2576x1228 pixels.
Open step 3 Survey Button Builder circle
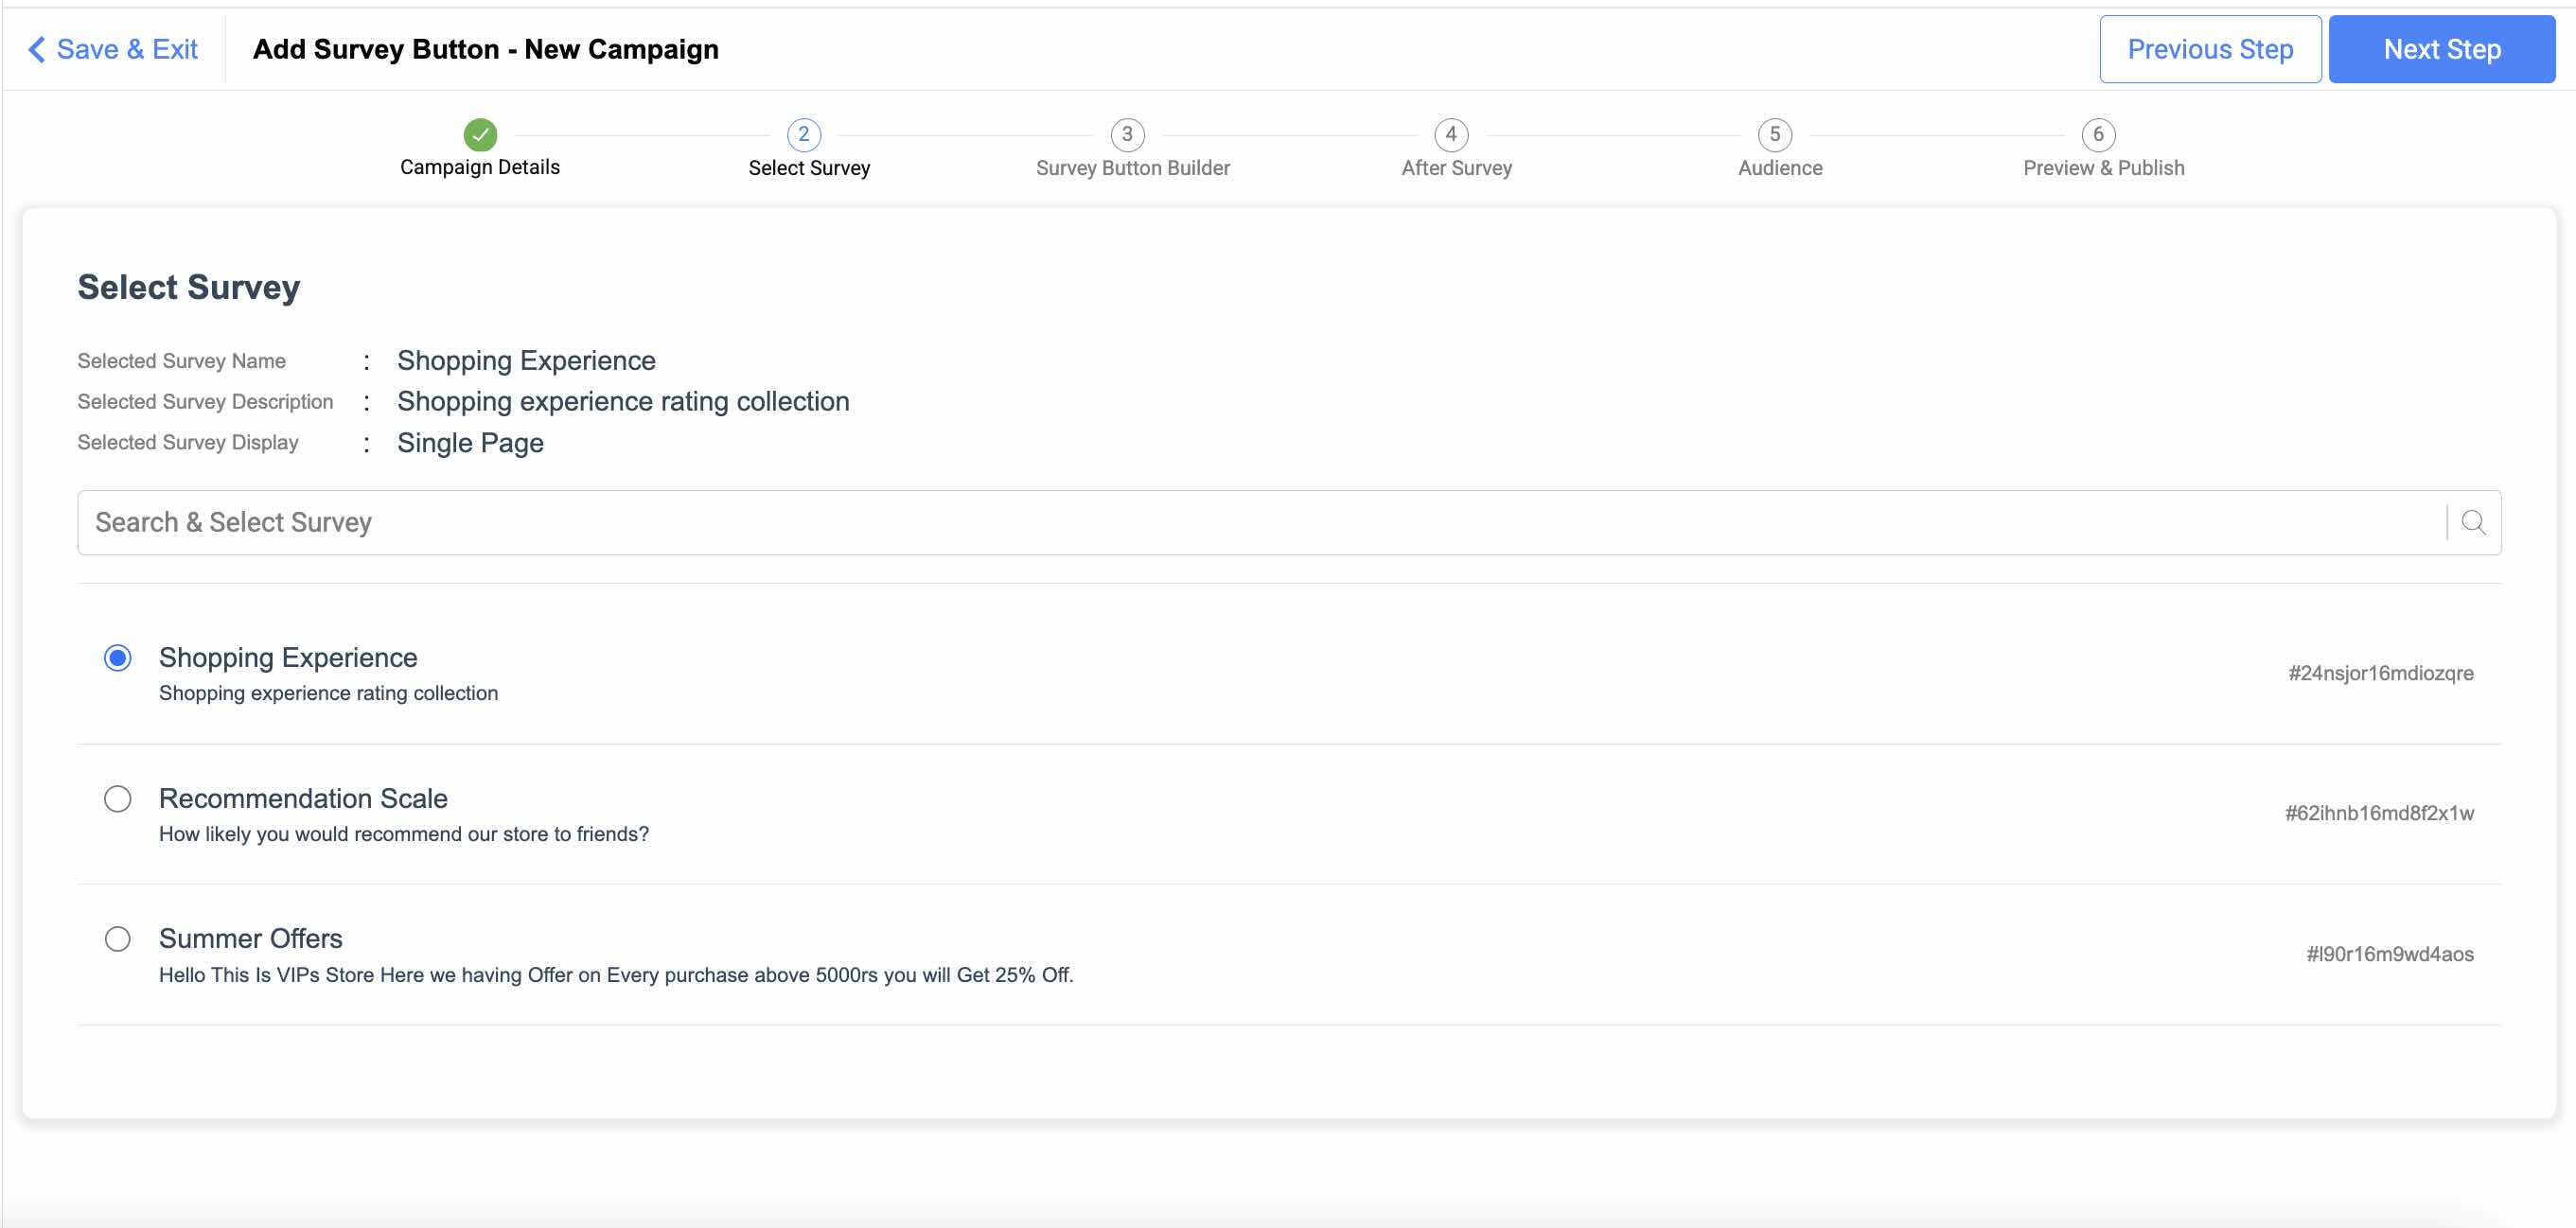click(x=1126, y=135)
